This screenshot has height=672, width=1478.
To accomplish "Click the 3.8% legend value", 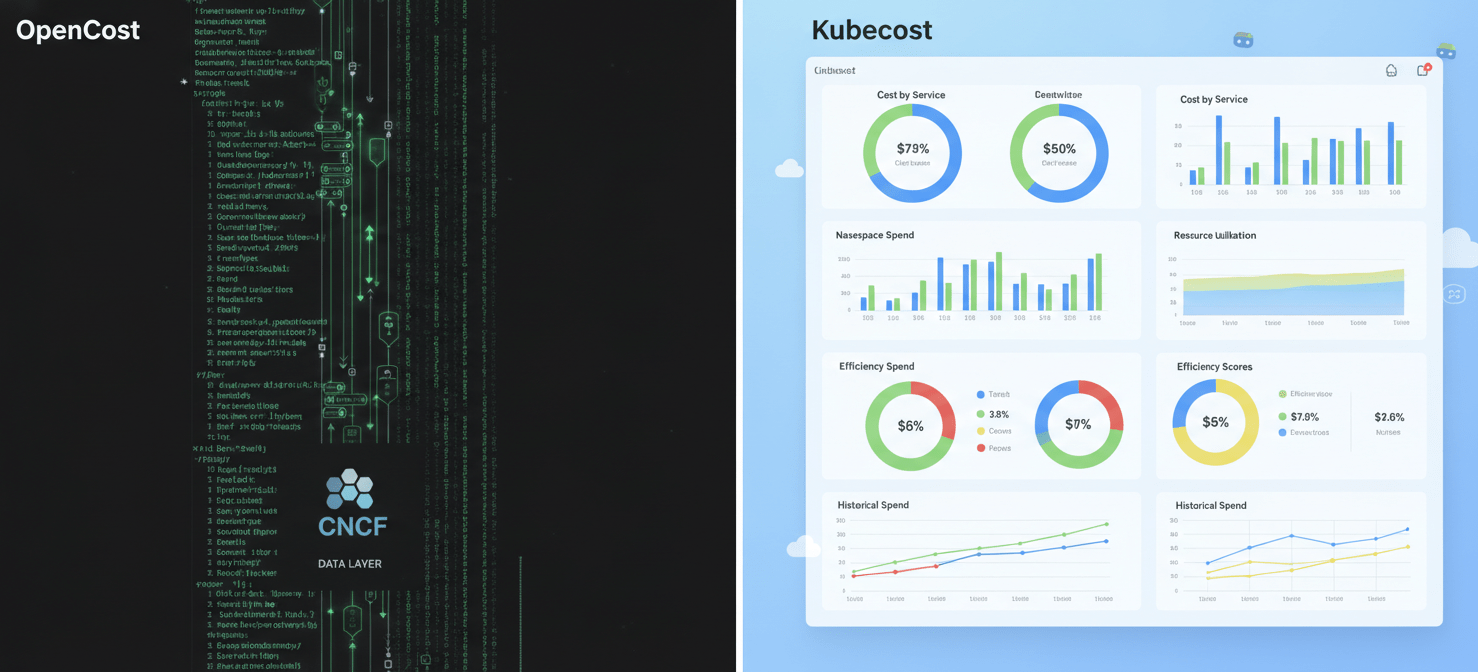I will tap(999, 414).
